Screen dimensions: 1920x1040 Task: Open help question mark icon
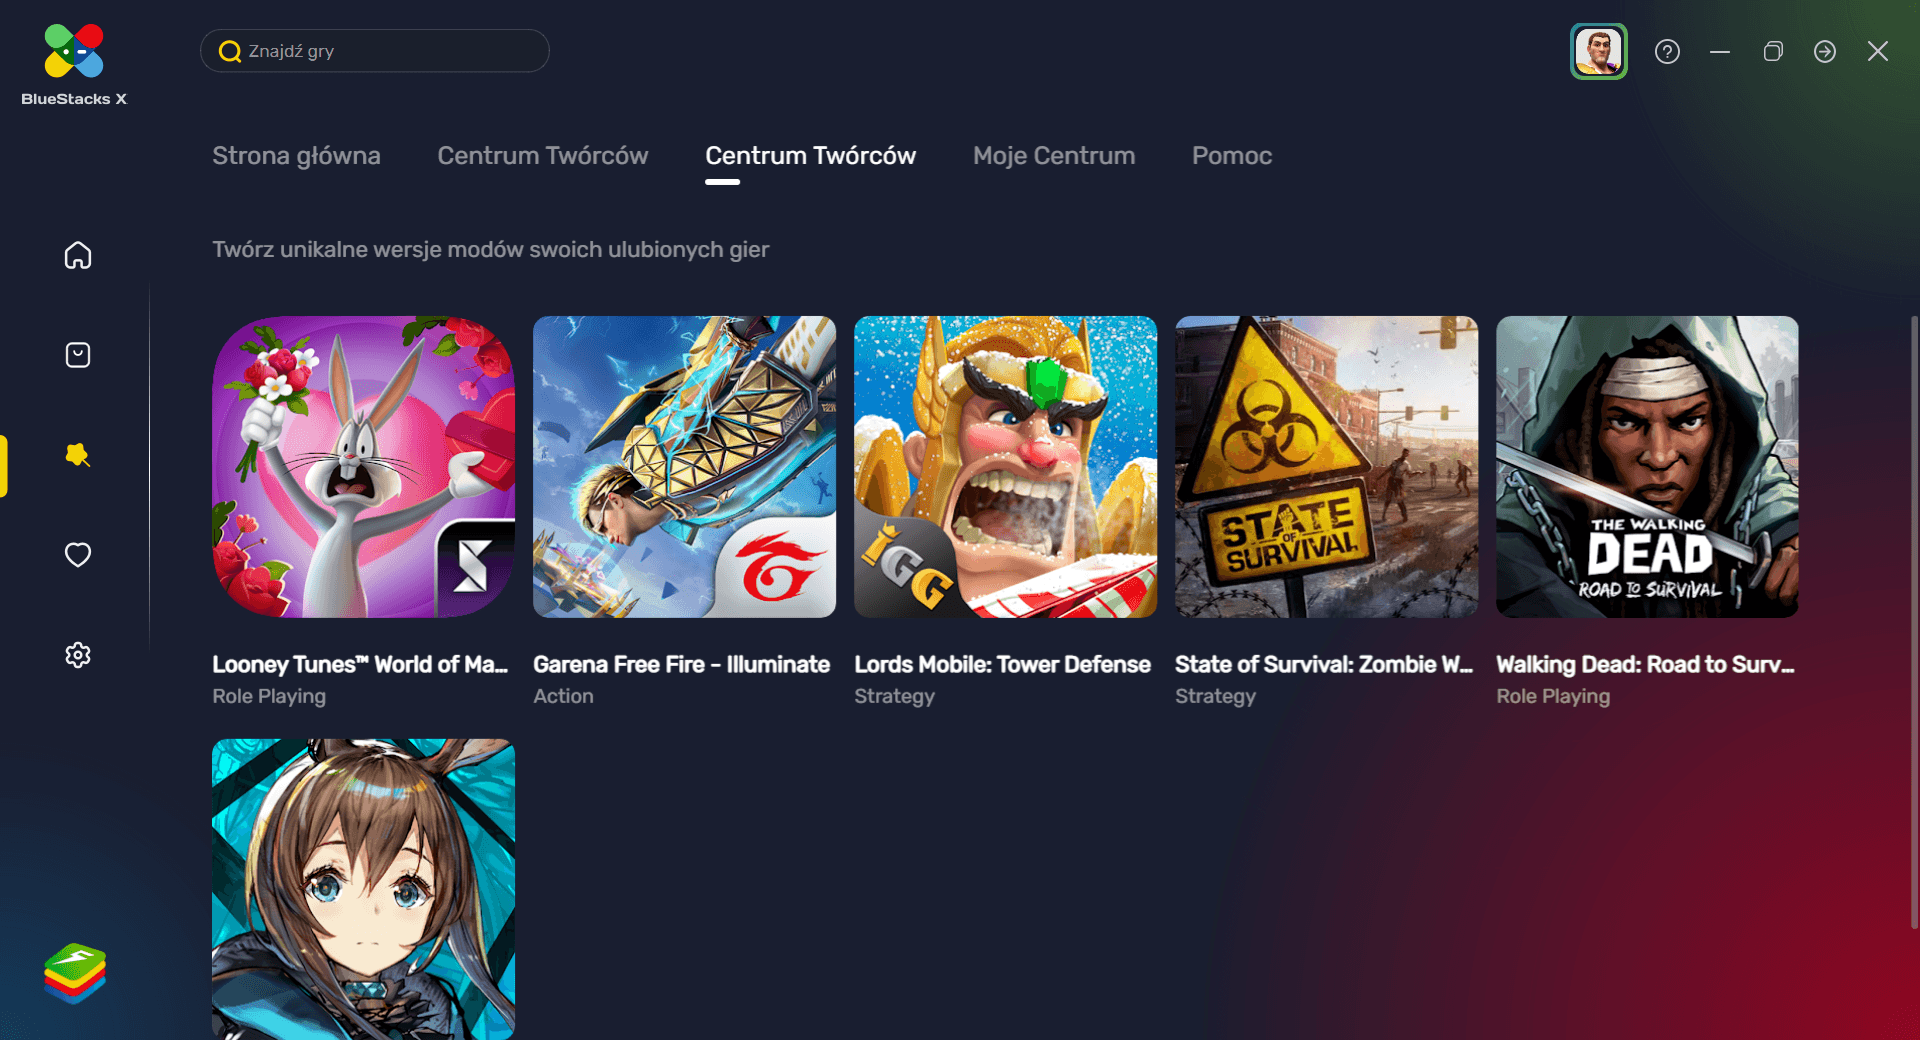pos(1667,51)
